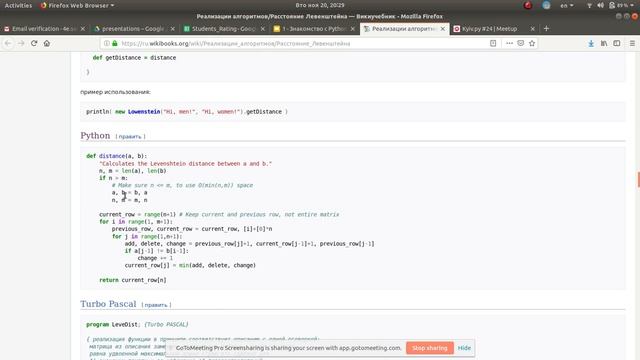Open the en keyboard layout dropdown

[x=567, y=5]
